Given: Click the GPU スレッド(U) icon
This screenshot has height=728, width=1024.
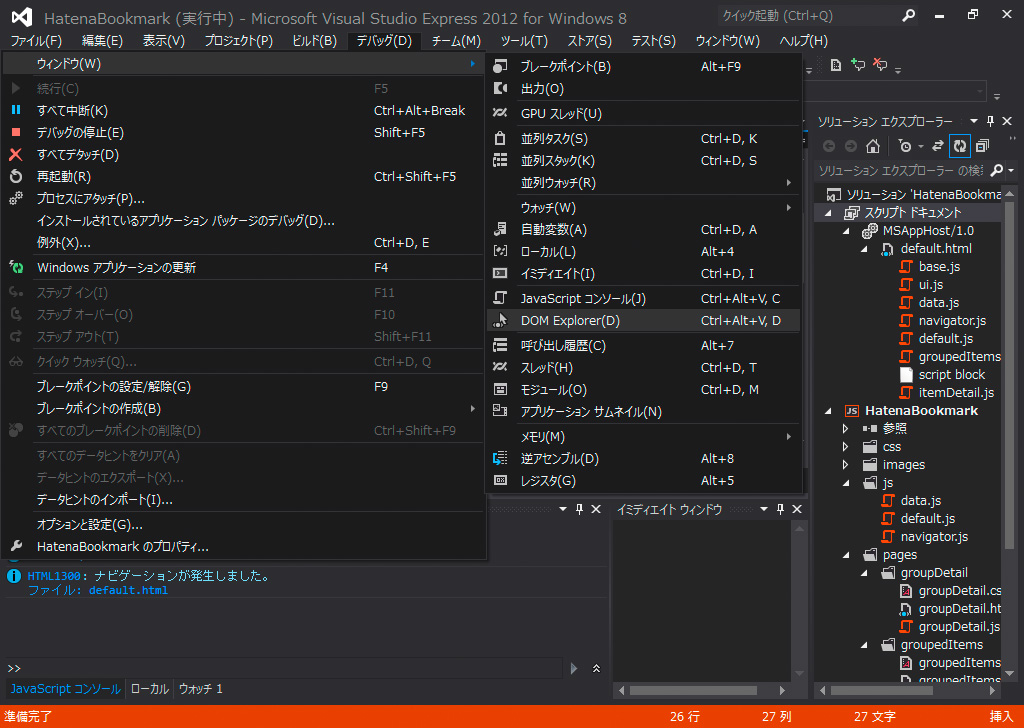Looking at the screenshot, I should click(x=500, y=113).
